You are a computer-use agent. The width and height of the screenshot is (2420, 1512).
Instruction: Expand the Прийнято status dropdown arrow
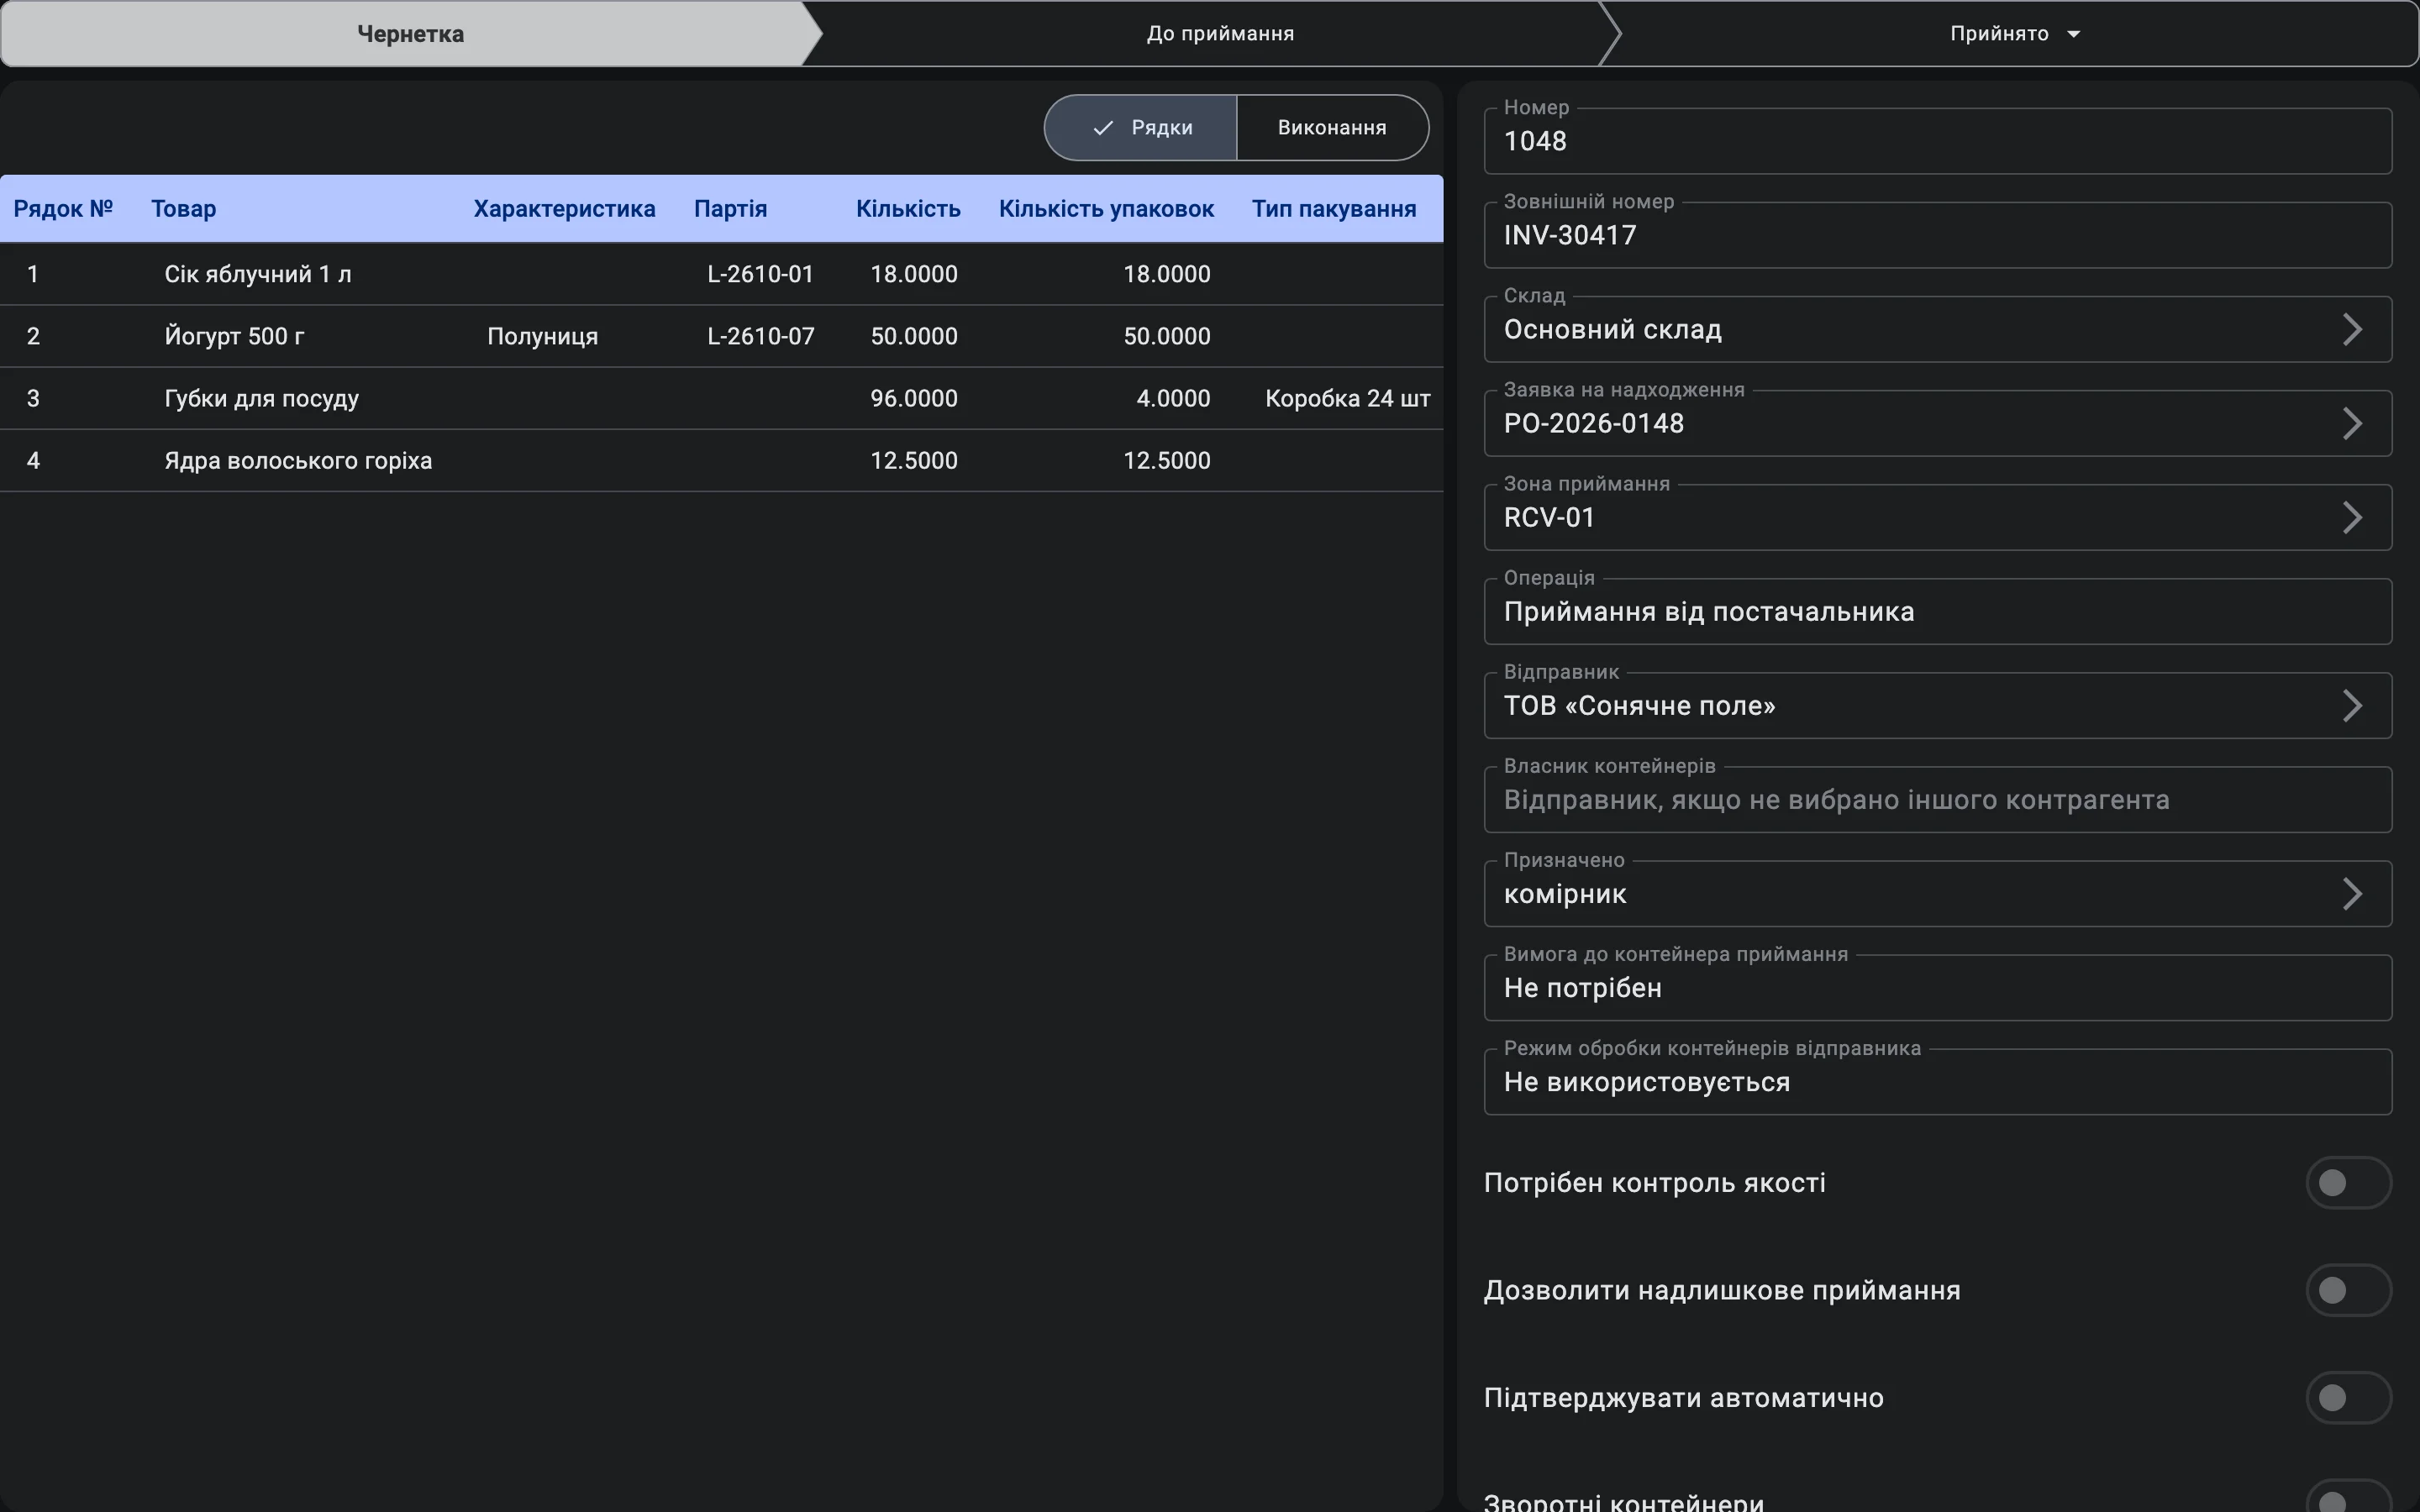(x=2074, y=34)
